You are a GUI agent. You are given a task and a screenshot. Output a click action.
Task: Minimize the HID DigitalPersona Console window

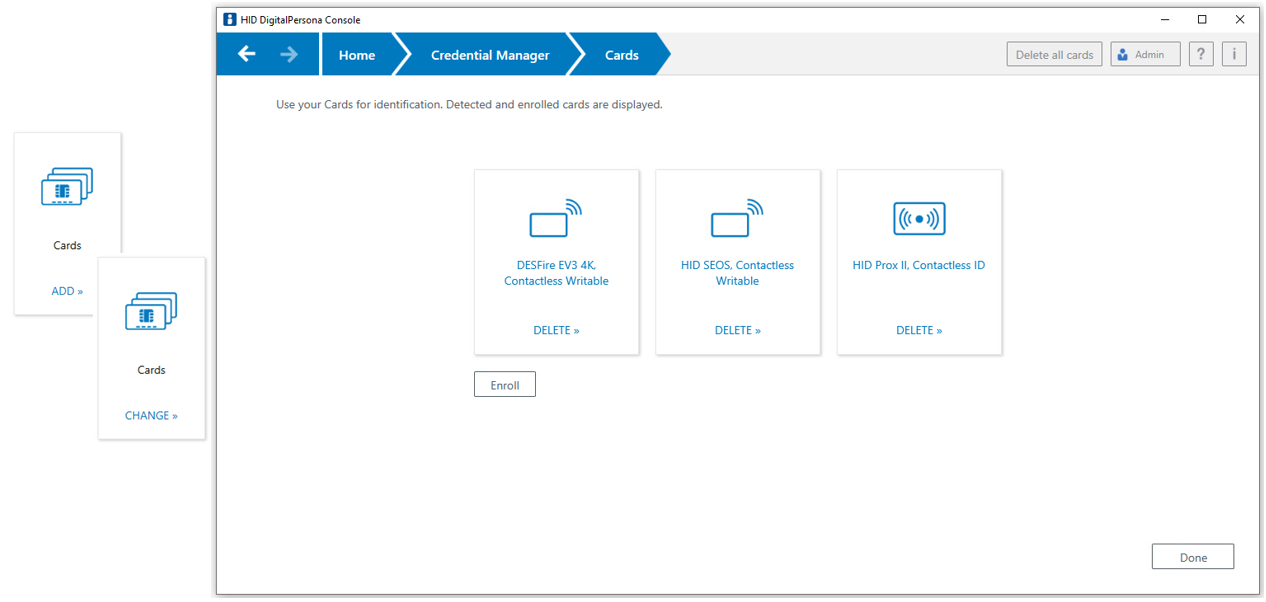(1165, 19)
